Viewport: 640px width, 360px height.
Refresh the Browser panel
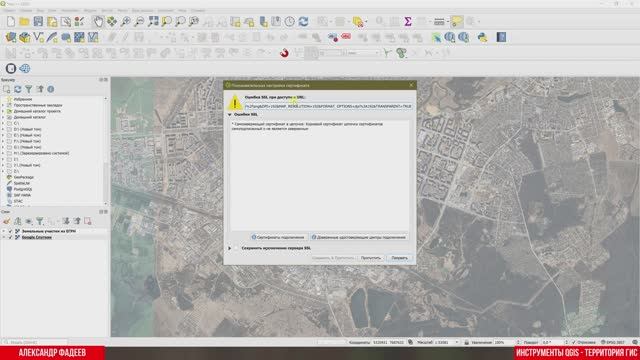[18, 89]
